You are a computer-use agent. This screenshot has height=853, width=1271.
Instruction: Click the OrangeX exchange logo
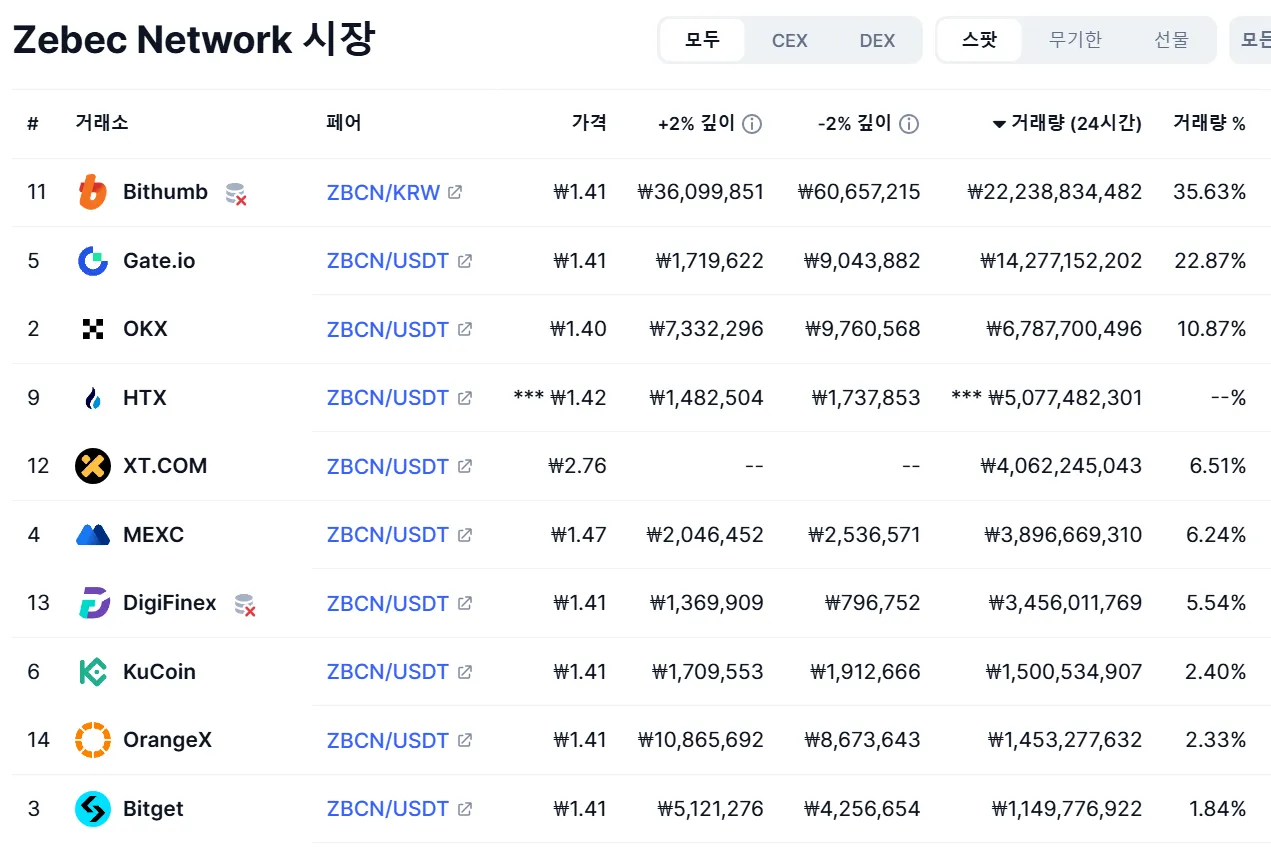(93, 740)
